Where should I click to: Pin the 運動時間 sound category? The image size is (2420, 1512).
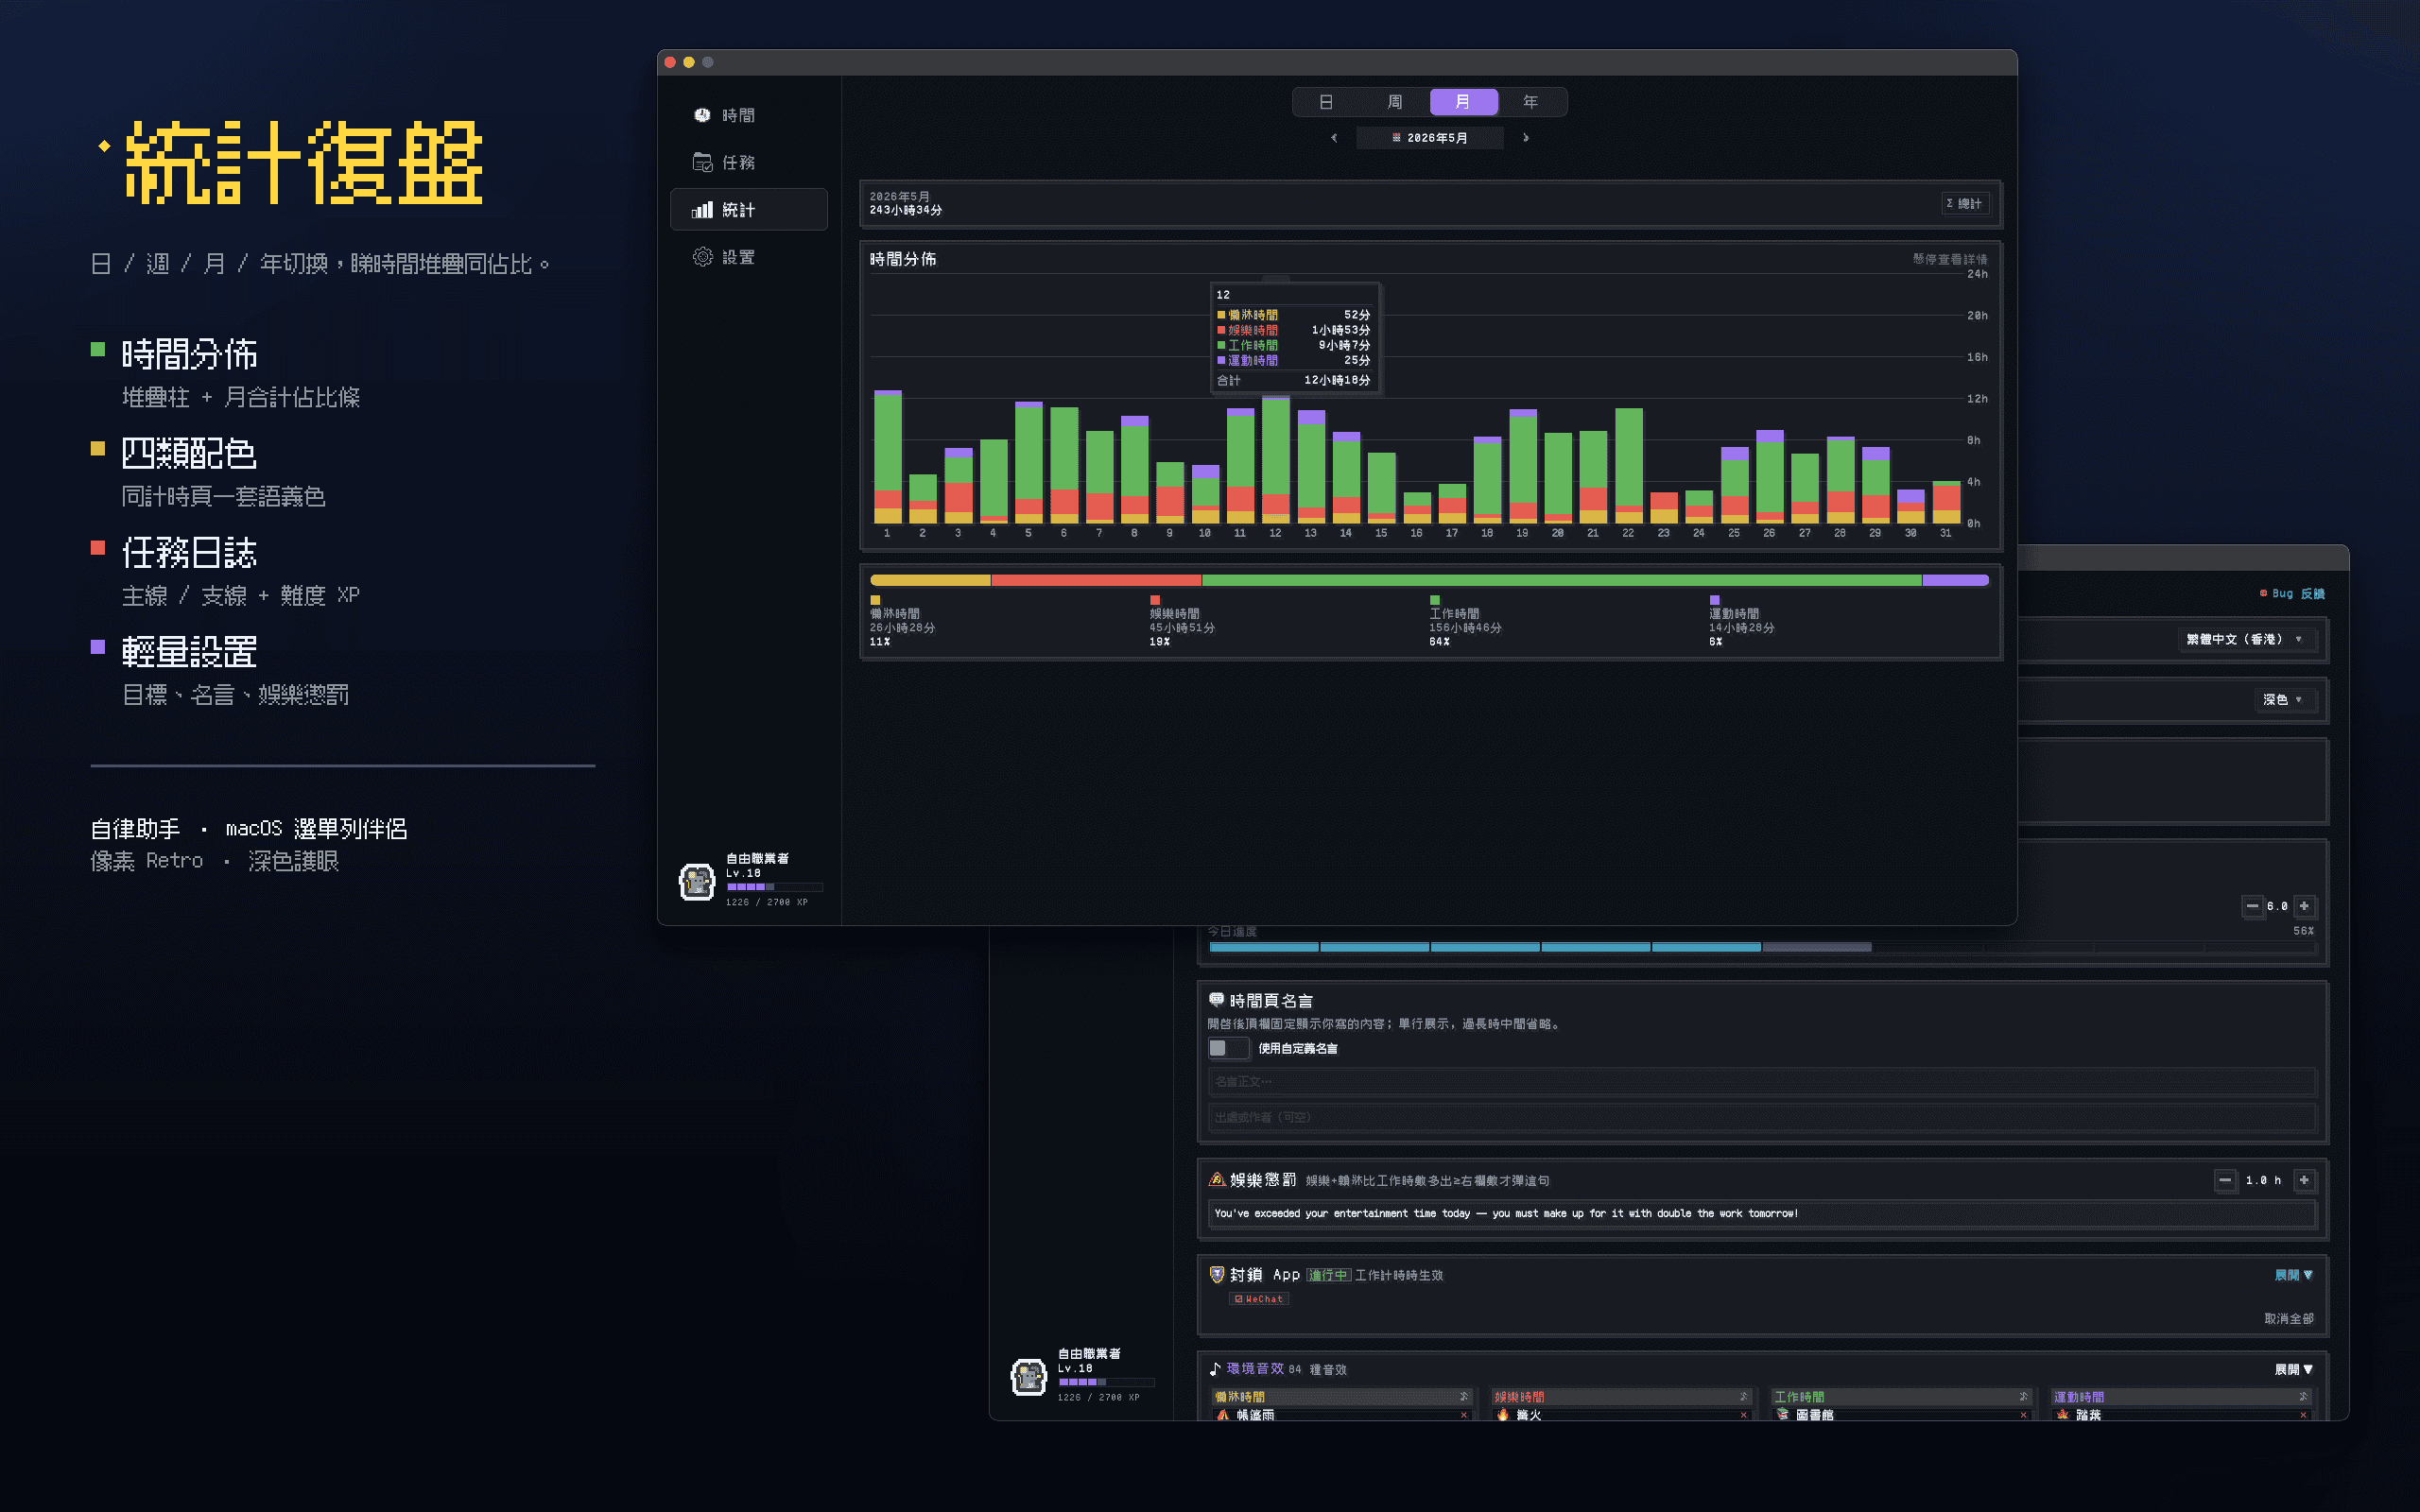[x=2303, y=1396]
